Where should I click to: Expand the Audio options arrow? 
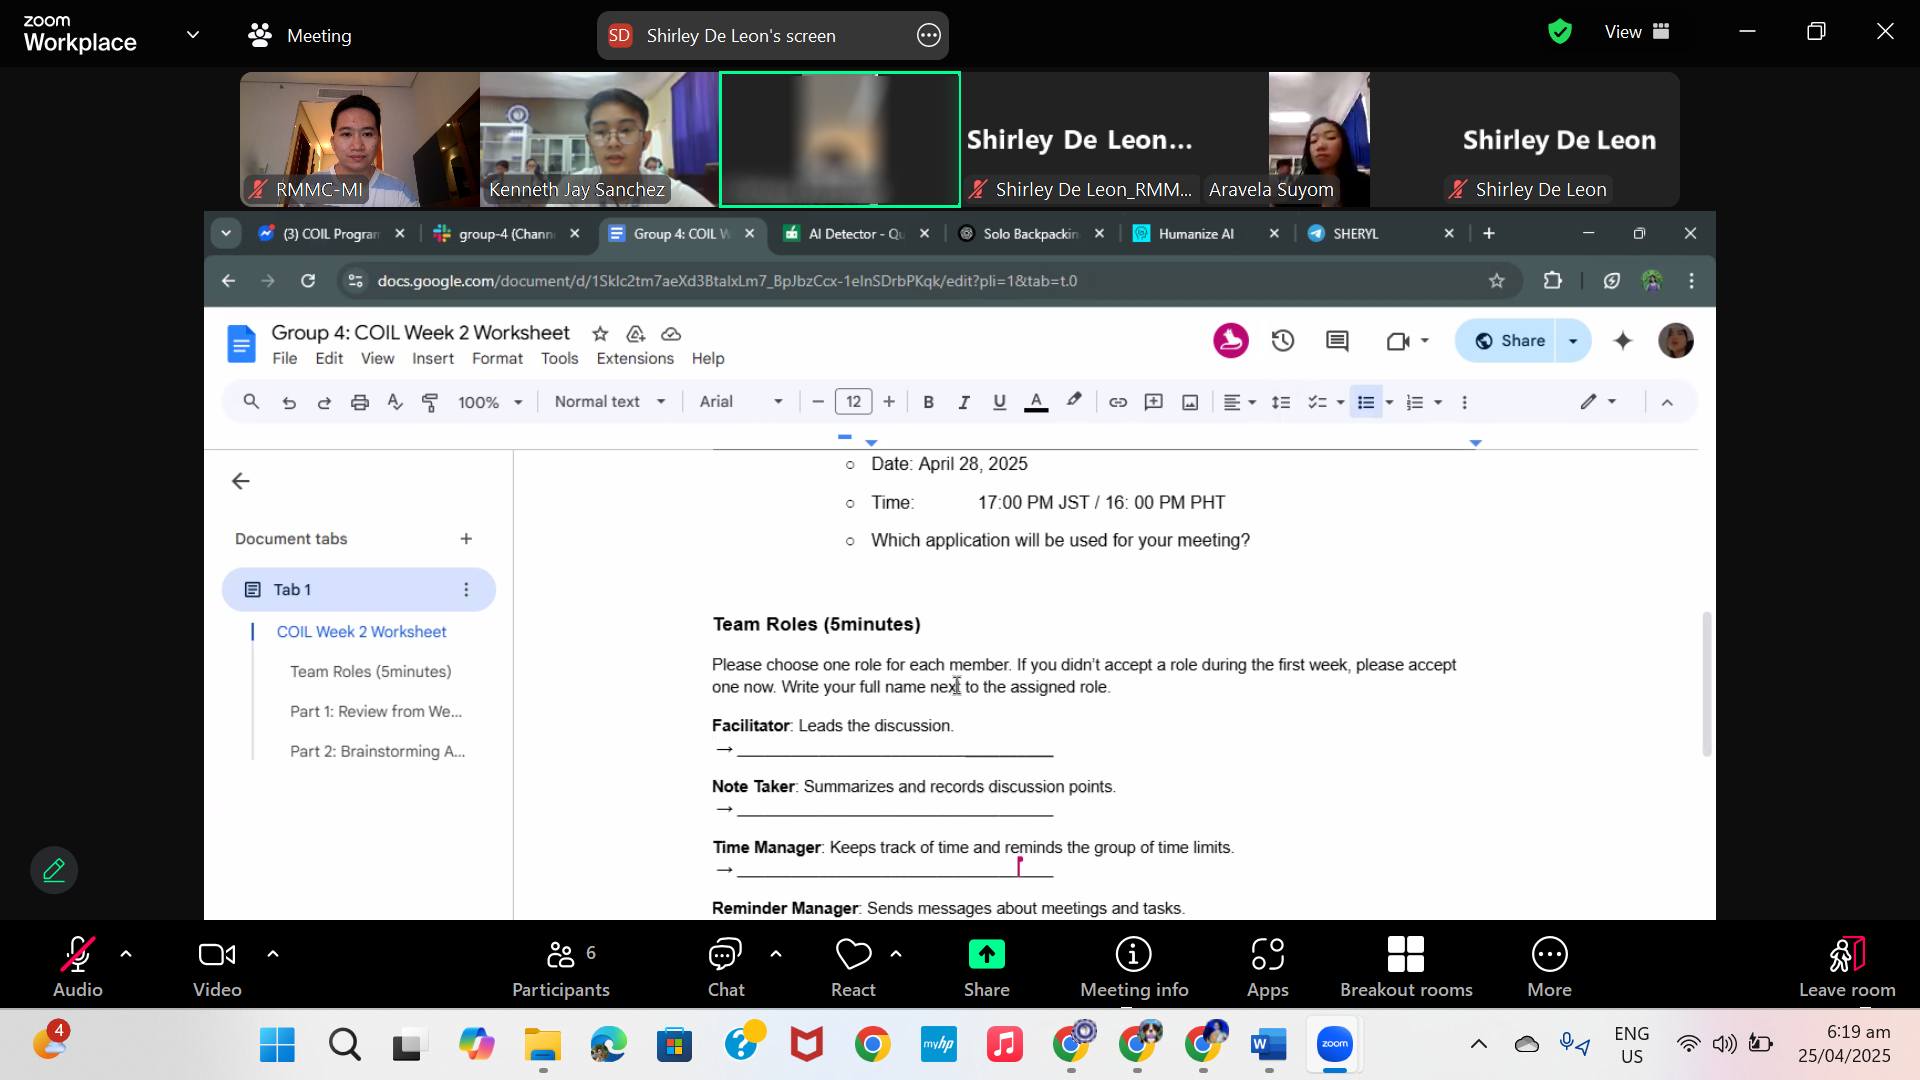126,954
